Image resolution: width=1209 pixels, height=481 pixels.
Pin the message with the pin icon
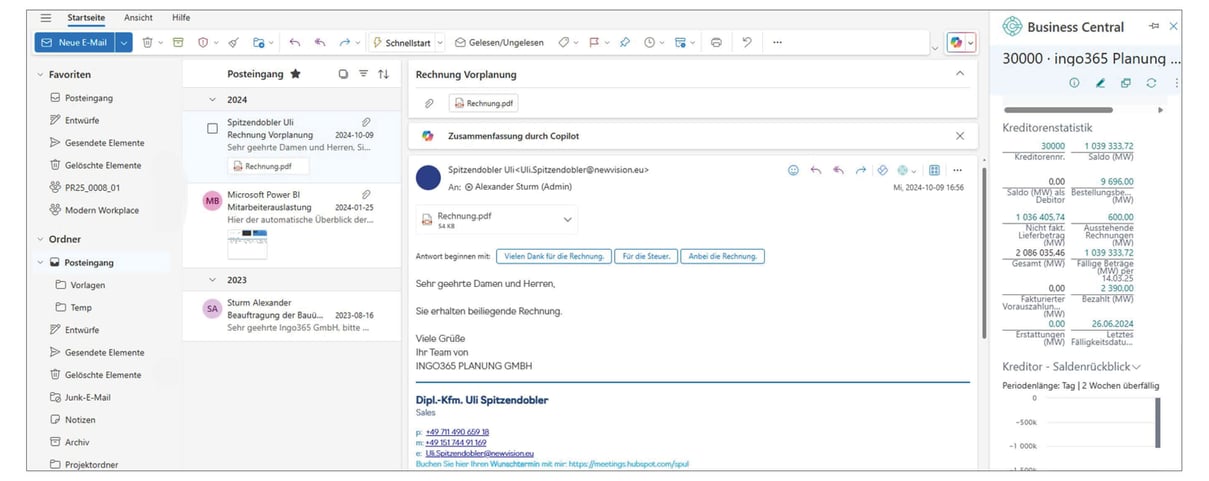(x=624, y=42)
